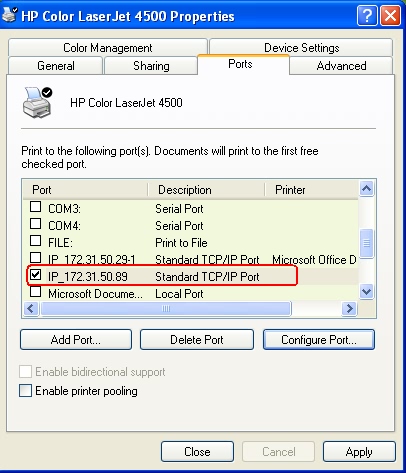Screen dimensions: 406x473
Task: Select the FILE: port name
Action: 60,243
